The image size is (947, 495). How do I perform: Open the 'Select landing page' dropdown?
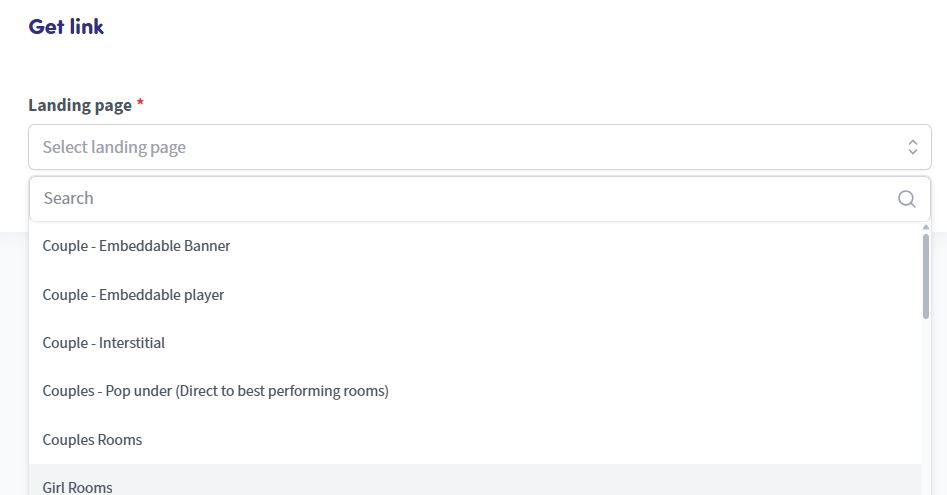tap(479, 147)
